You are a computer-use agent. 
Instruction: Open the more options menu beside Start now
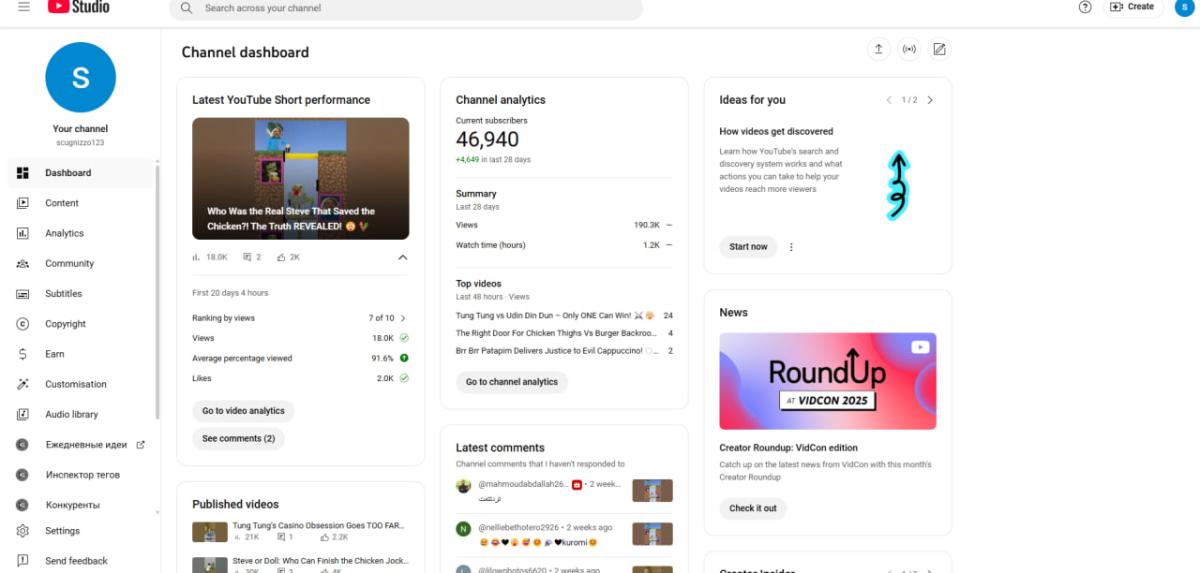click(x=791, y=247)
